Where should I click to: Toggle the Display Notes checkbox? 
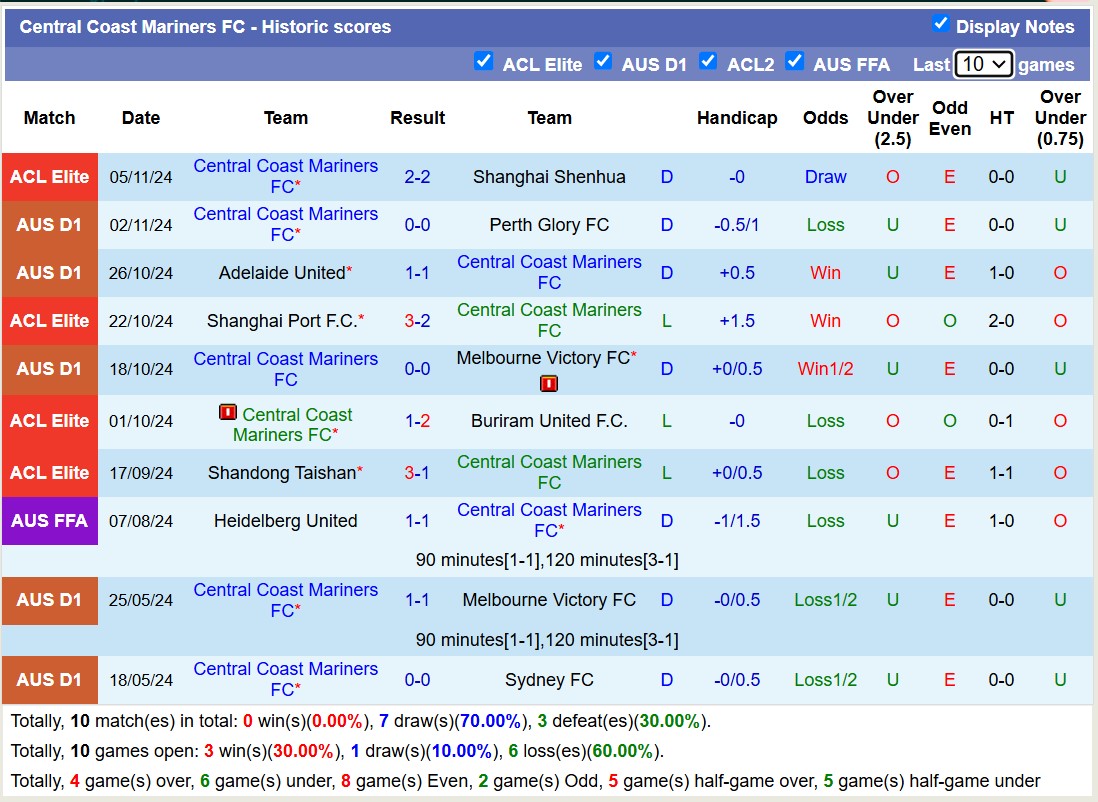(940, 24)
